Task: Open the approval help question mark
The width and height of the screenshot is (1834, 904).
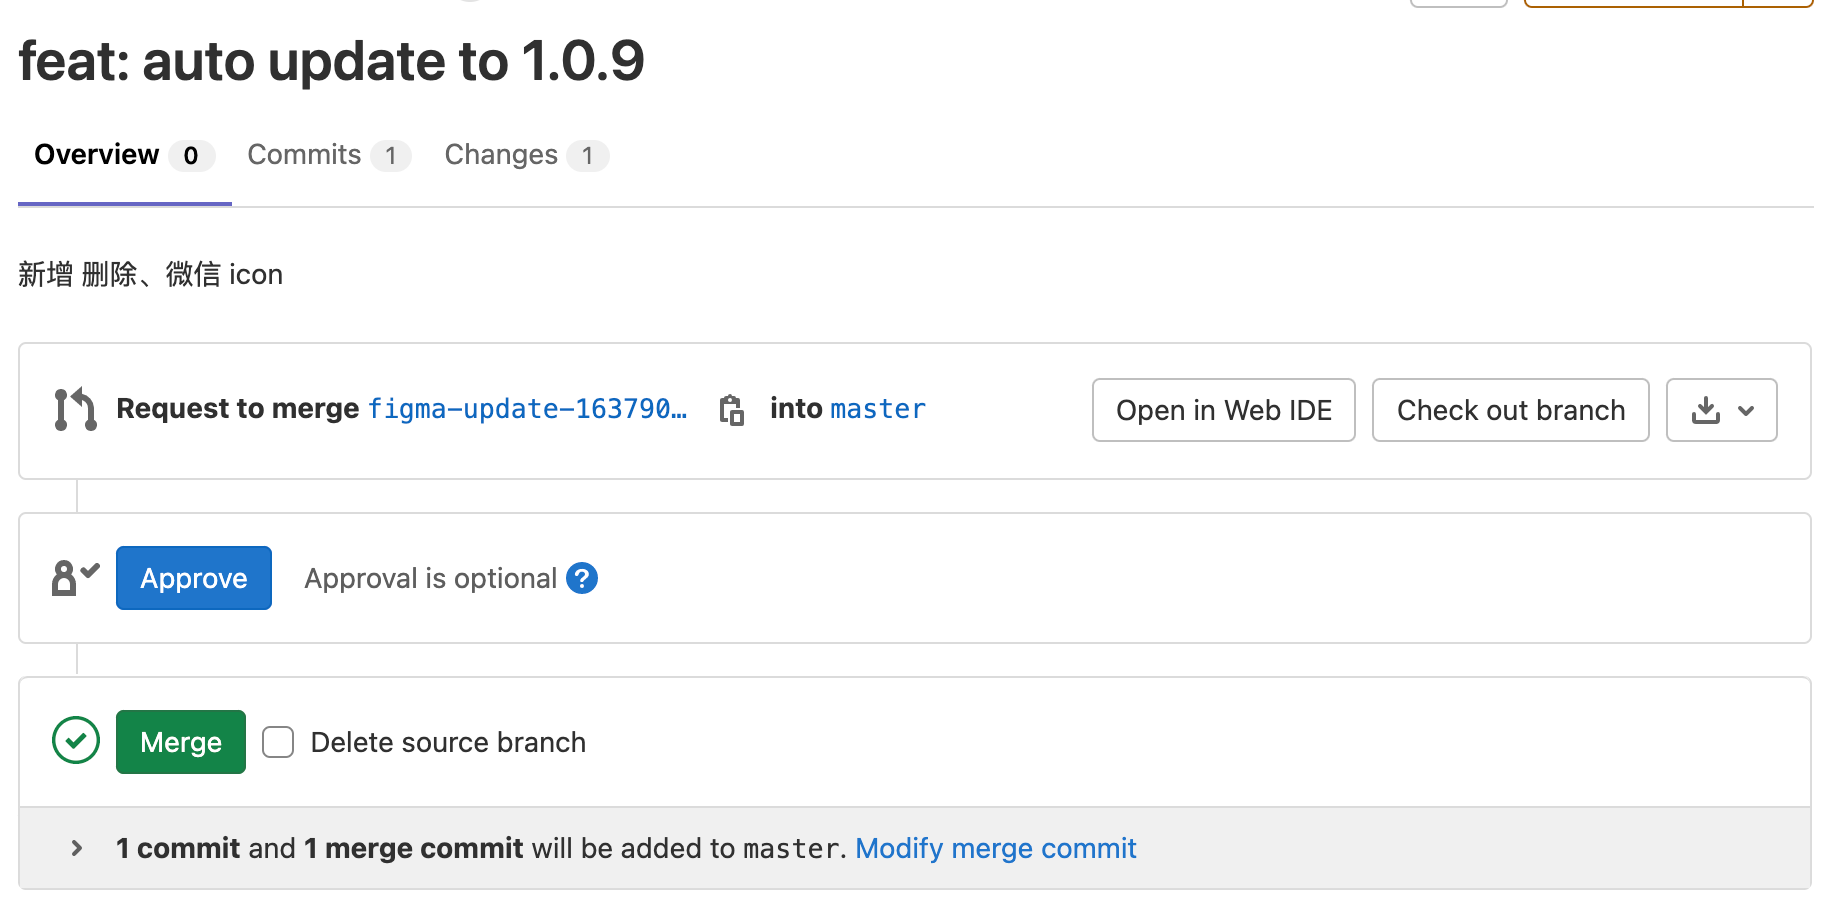Action: tap(582, 578)
